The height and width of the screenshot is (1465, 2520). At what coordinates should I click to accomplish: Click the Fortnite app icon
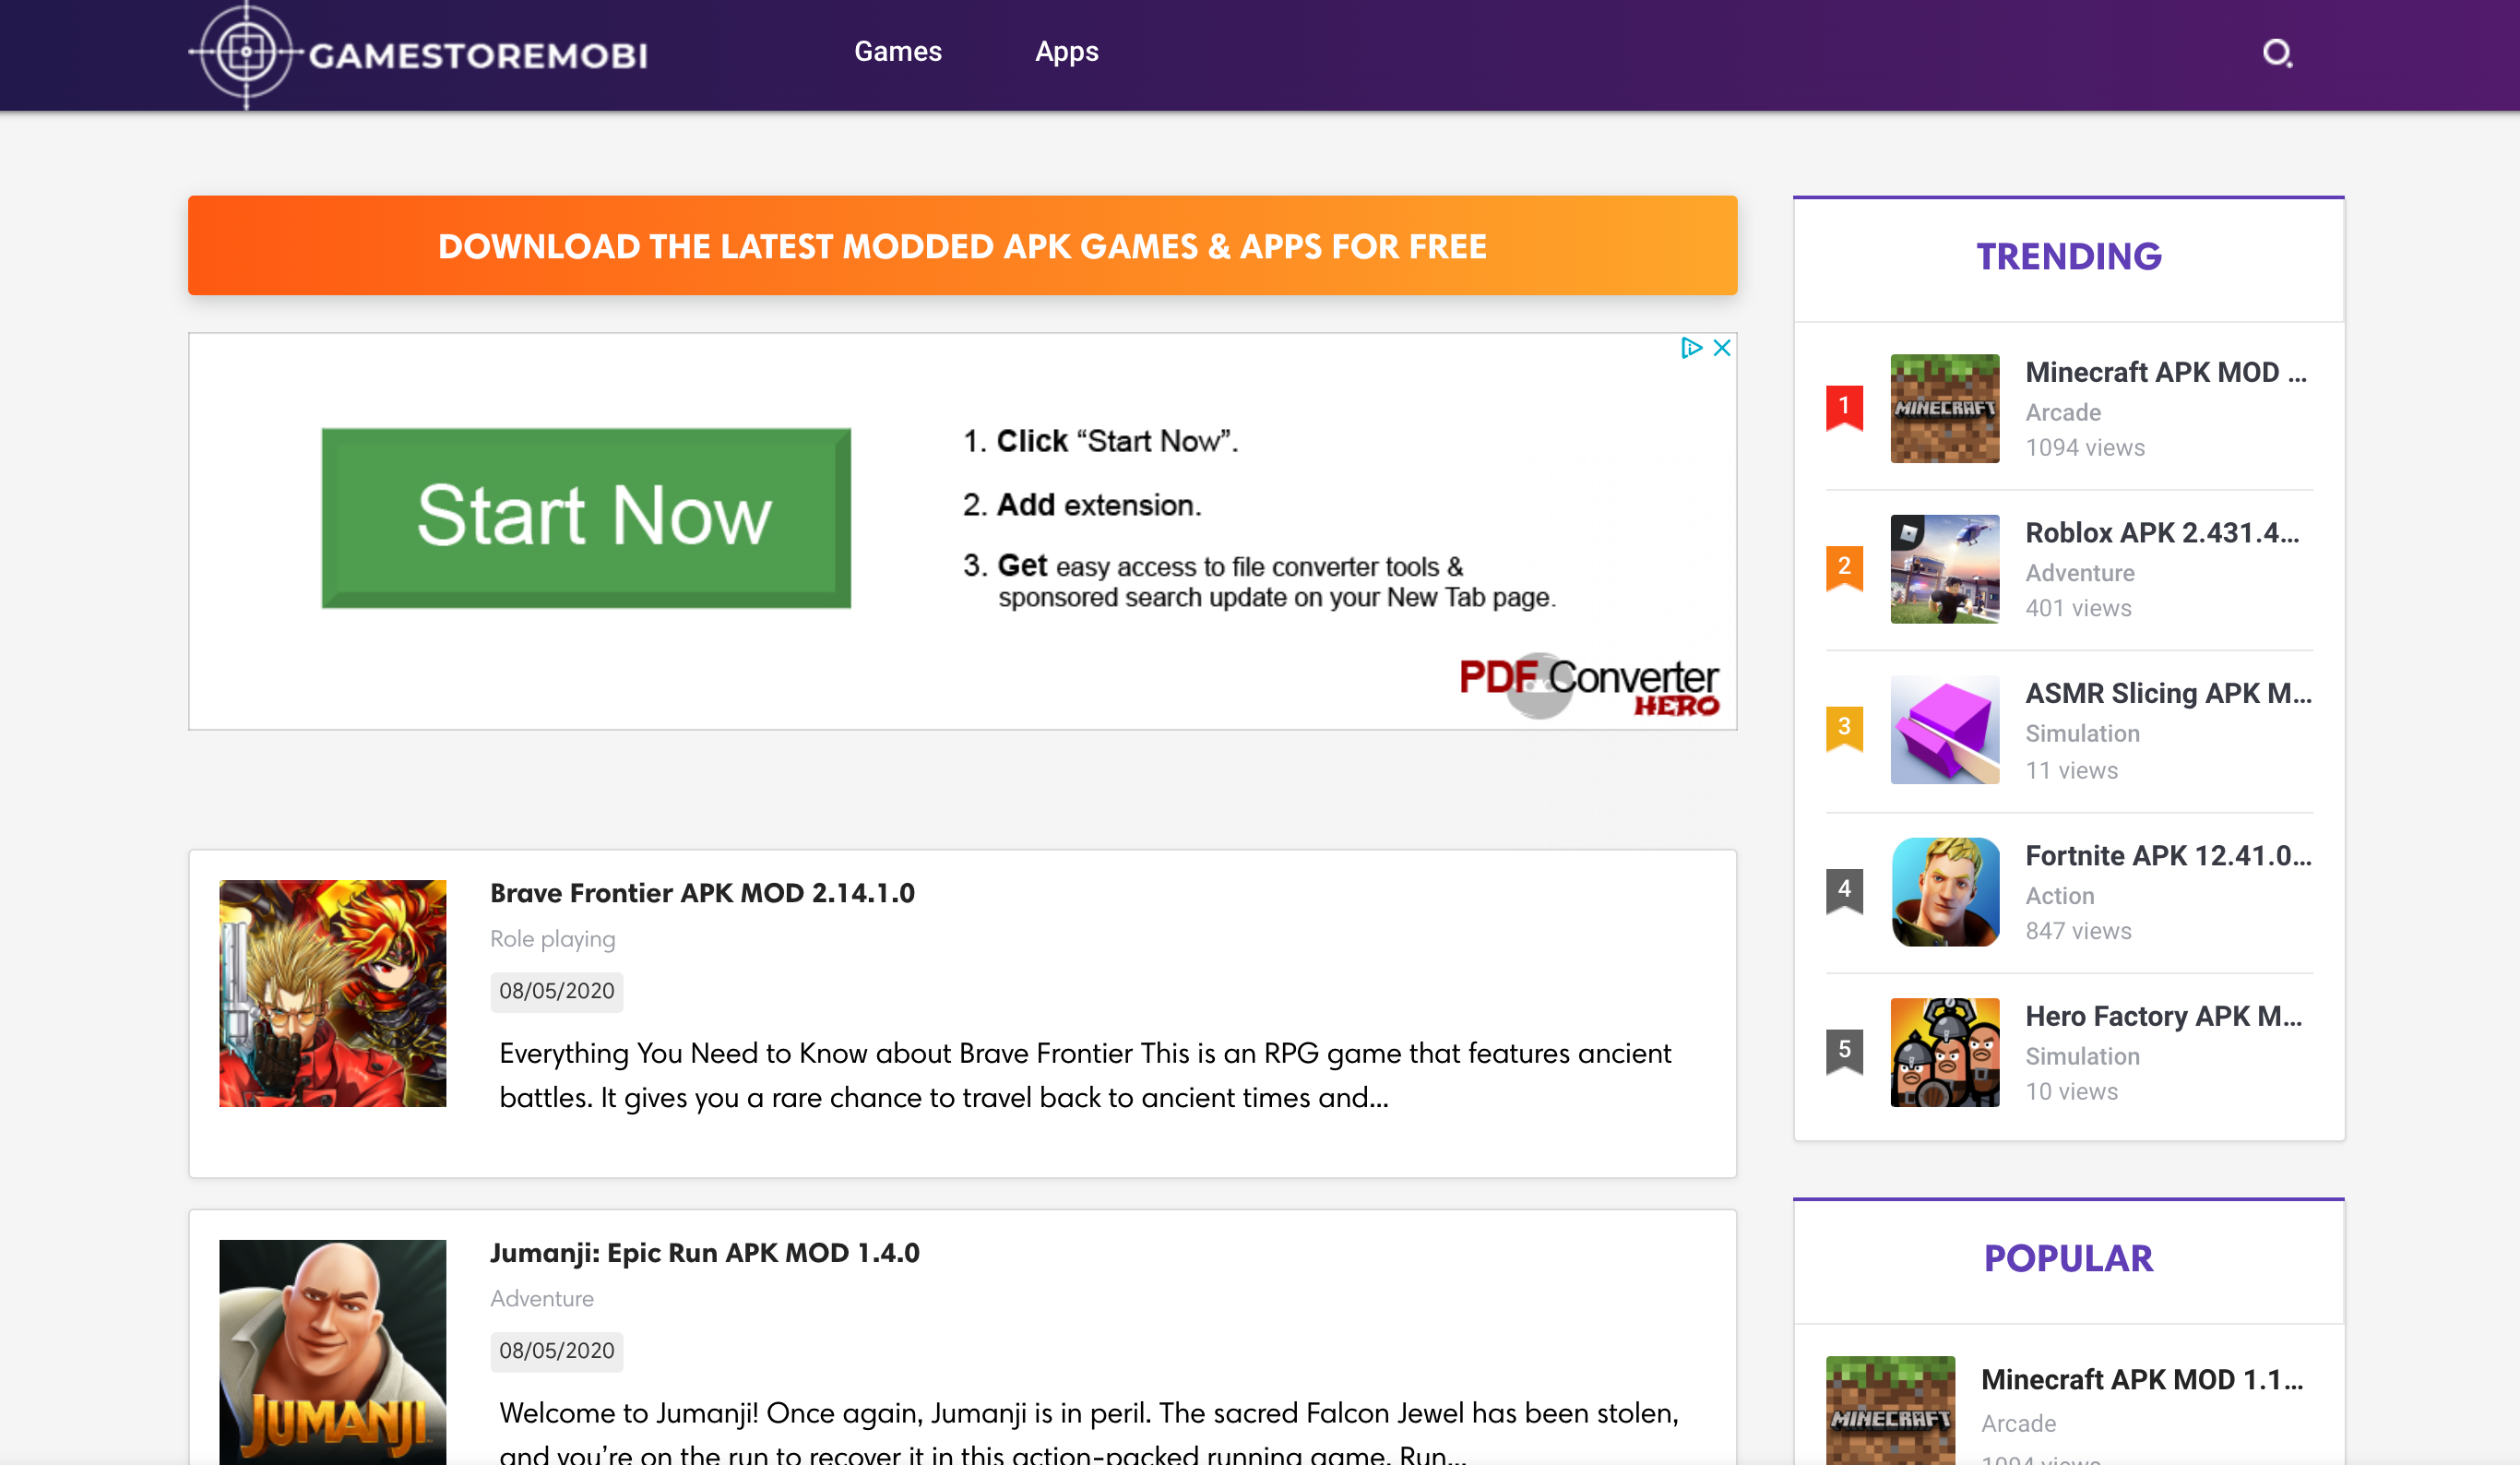[1944, 891]
